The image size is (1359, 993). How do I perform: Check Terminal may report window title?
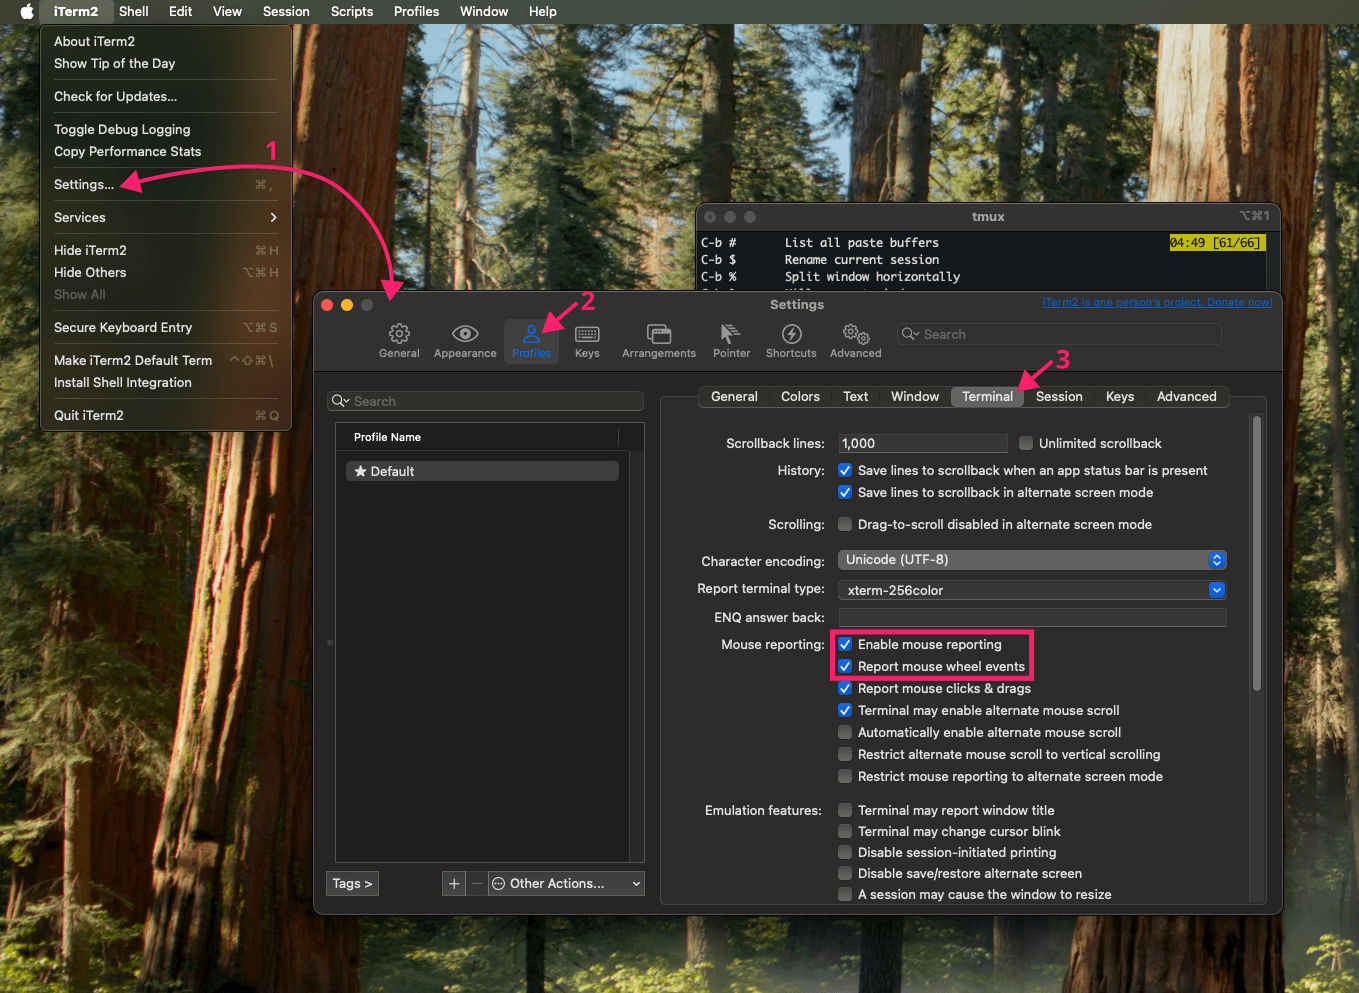[845, 810]
